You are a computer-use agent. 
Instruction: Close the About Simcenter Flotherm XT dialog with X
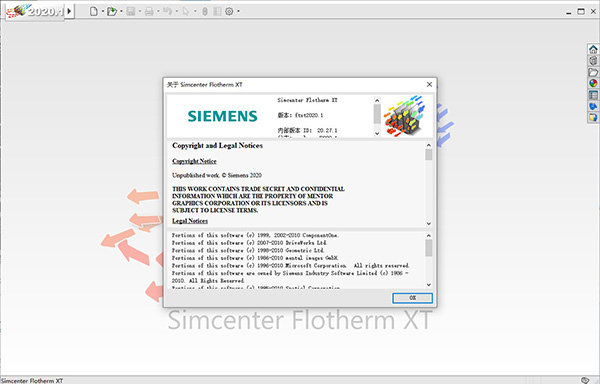coord(429,85)
